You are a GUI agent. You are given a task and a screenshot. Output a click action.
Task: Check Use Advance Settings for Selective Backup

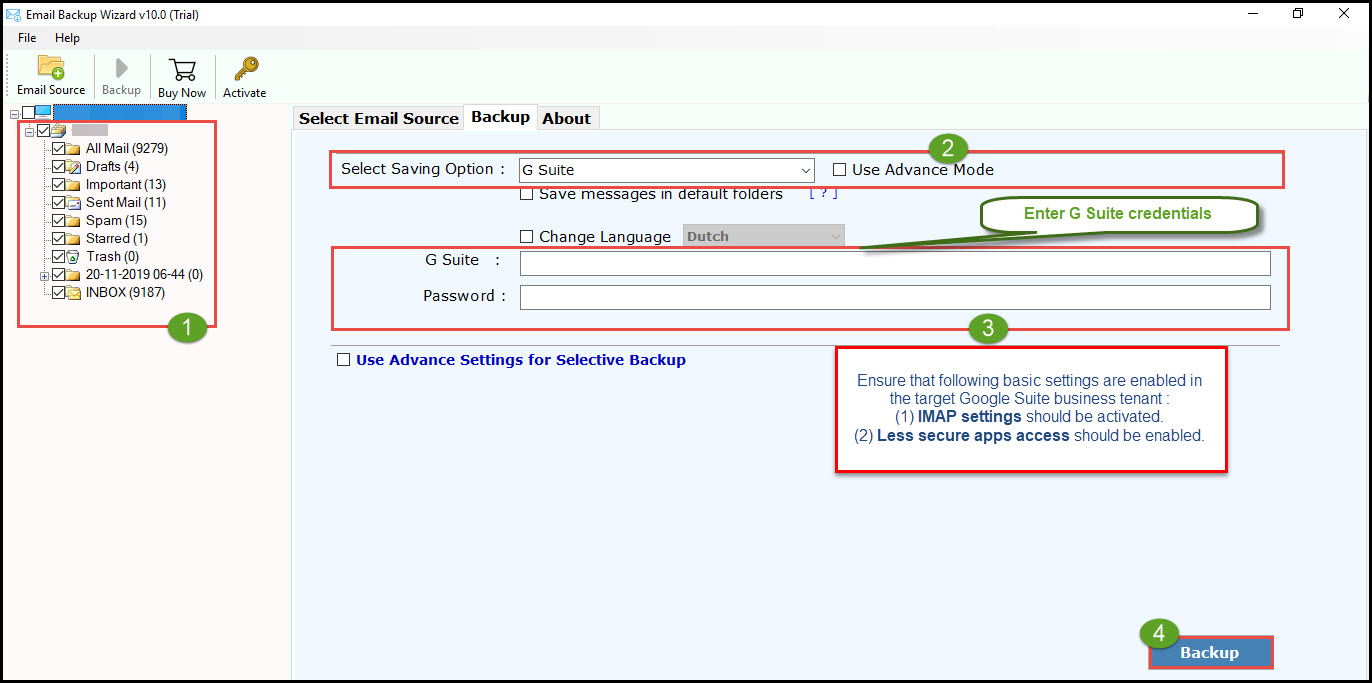click(x=344, y=360)
